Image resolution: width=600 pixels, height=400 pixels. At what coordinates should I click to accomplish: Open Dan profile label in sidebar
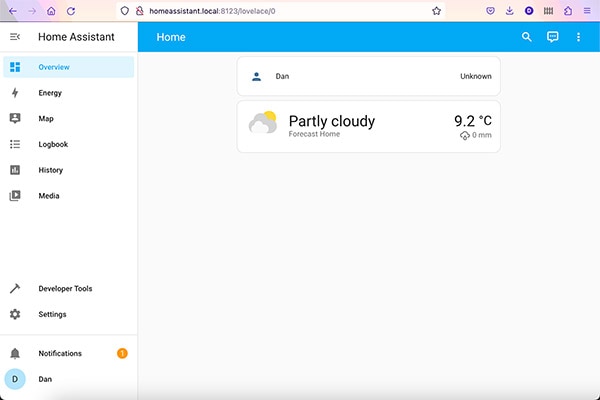coord(45,379)
